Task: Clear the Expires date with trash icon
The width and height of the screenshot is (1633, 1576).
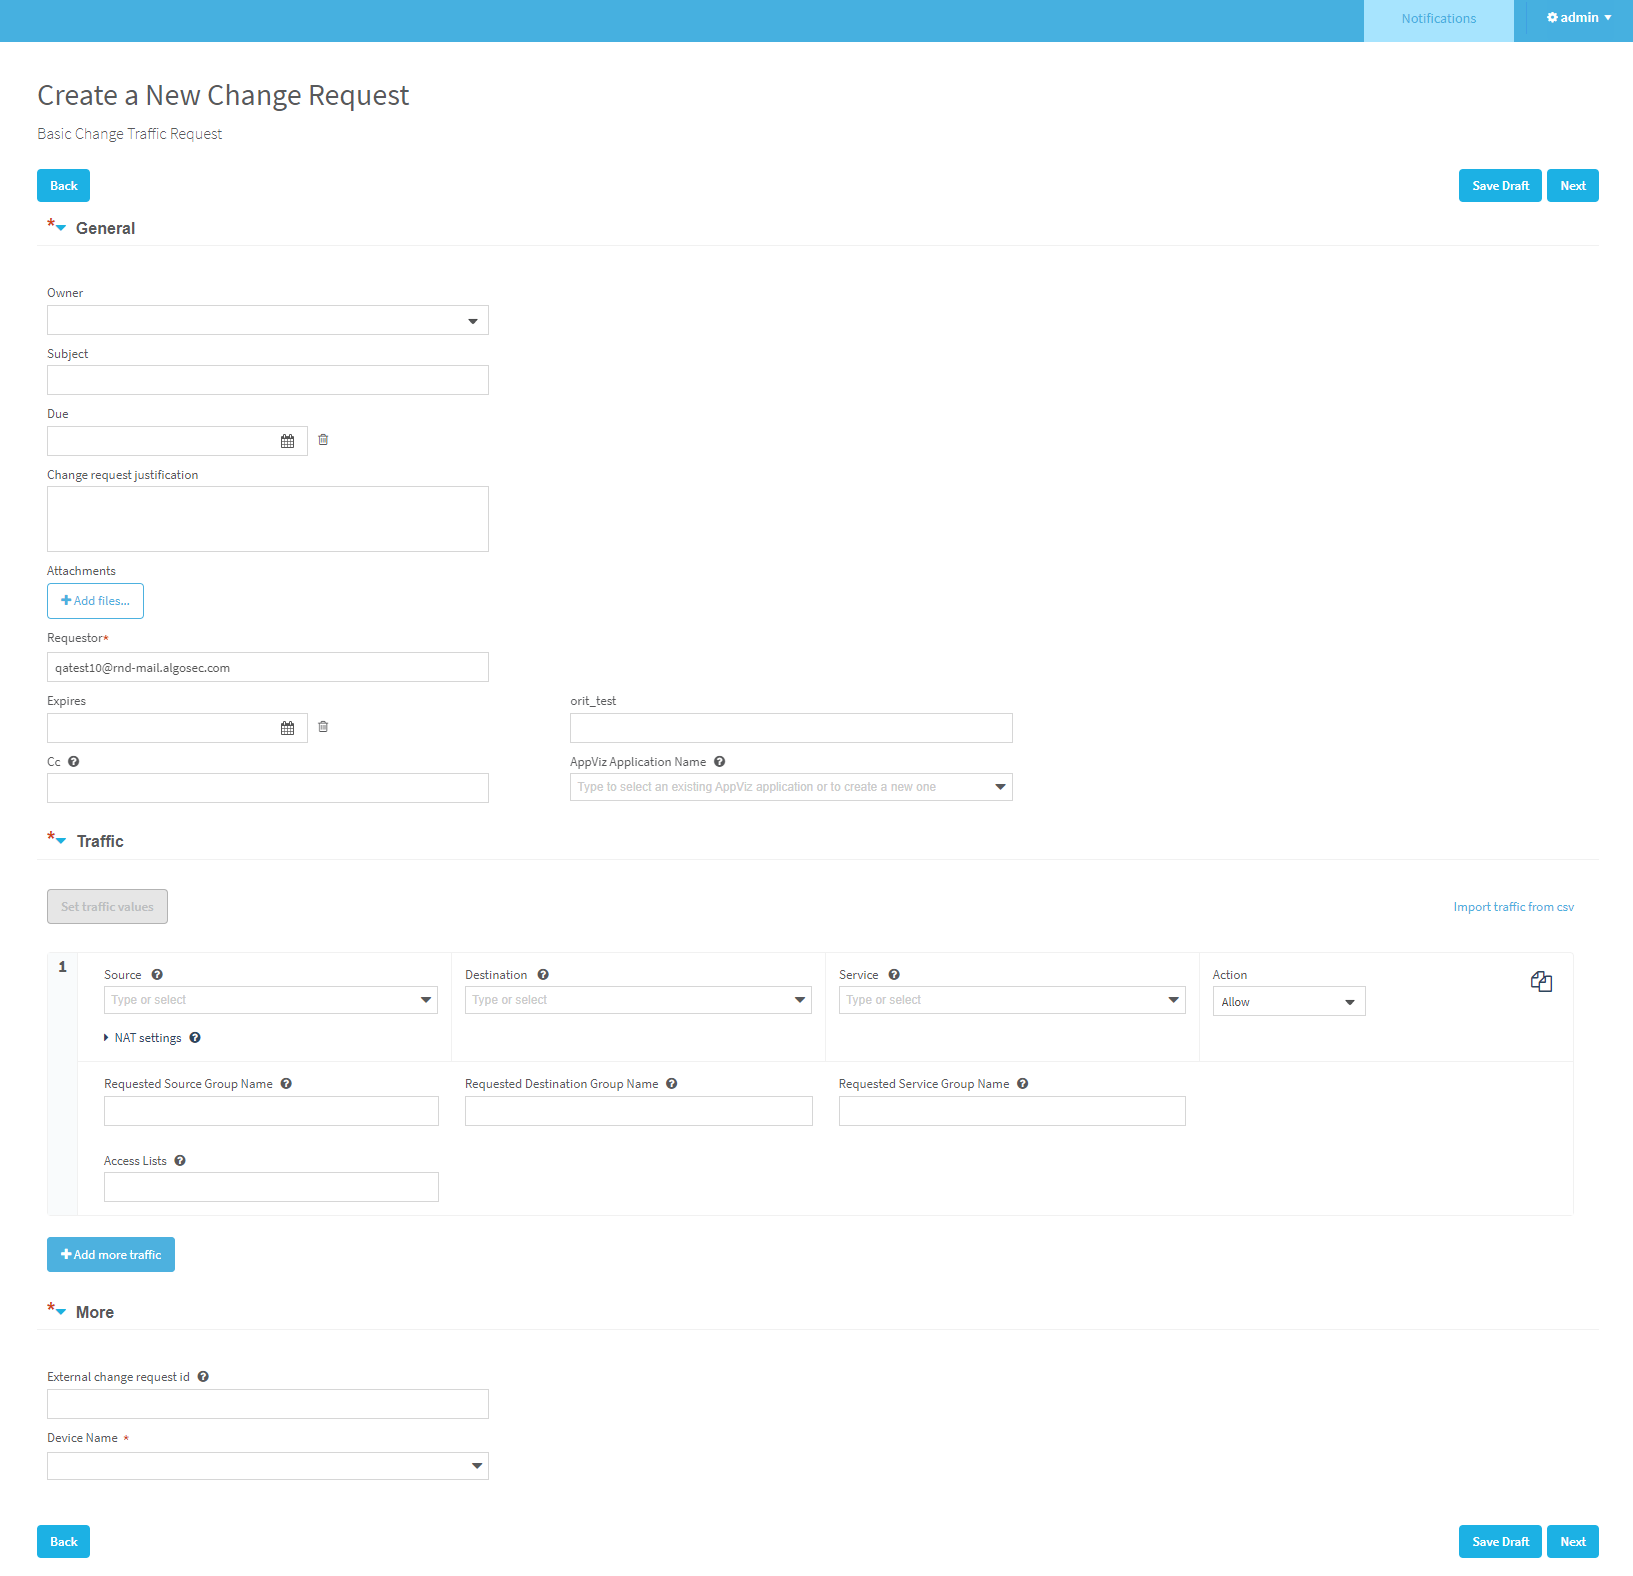Action: pyautogui.click(x=323, y=727)
